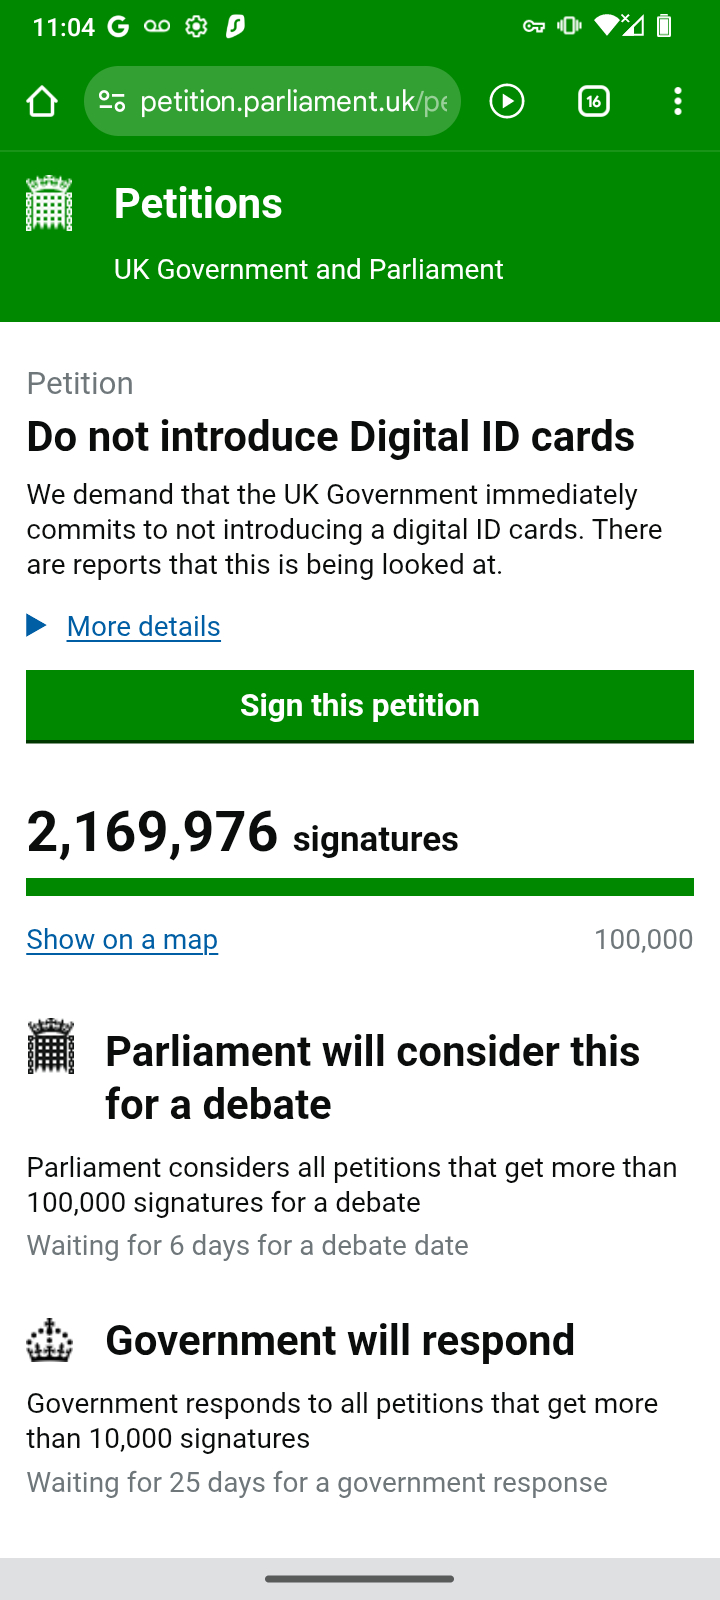Open site info icon in address bar

click(x=112, y=101)
